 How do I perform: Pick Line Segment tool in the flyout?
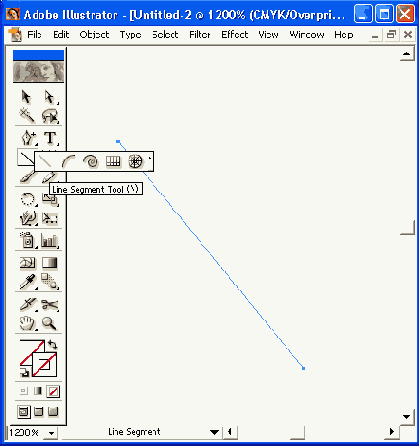(x=45, y=162)
